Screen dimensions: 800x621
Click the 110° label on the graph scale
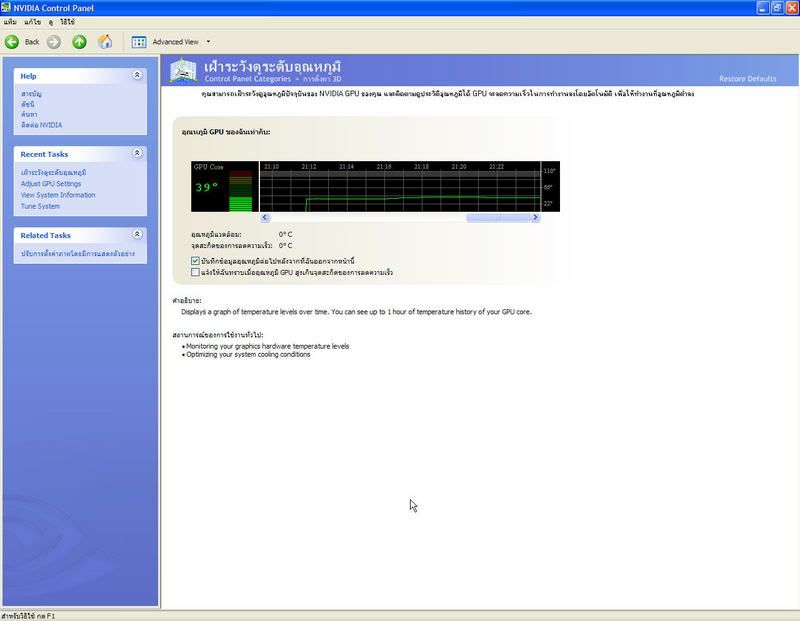click(549, 171)
